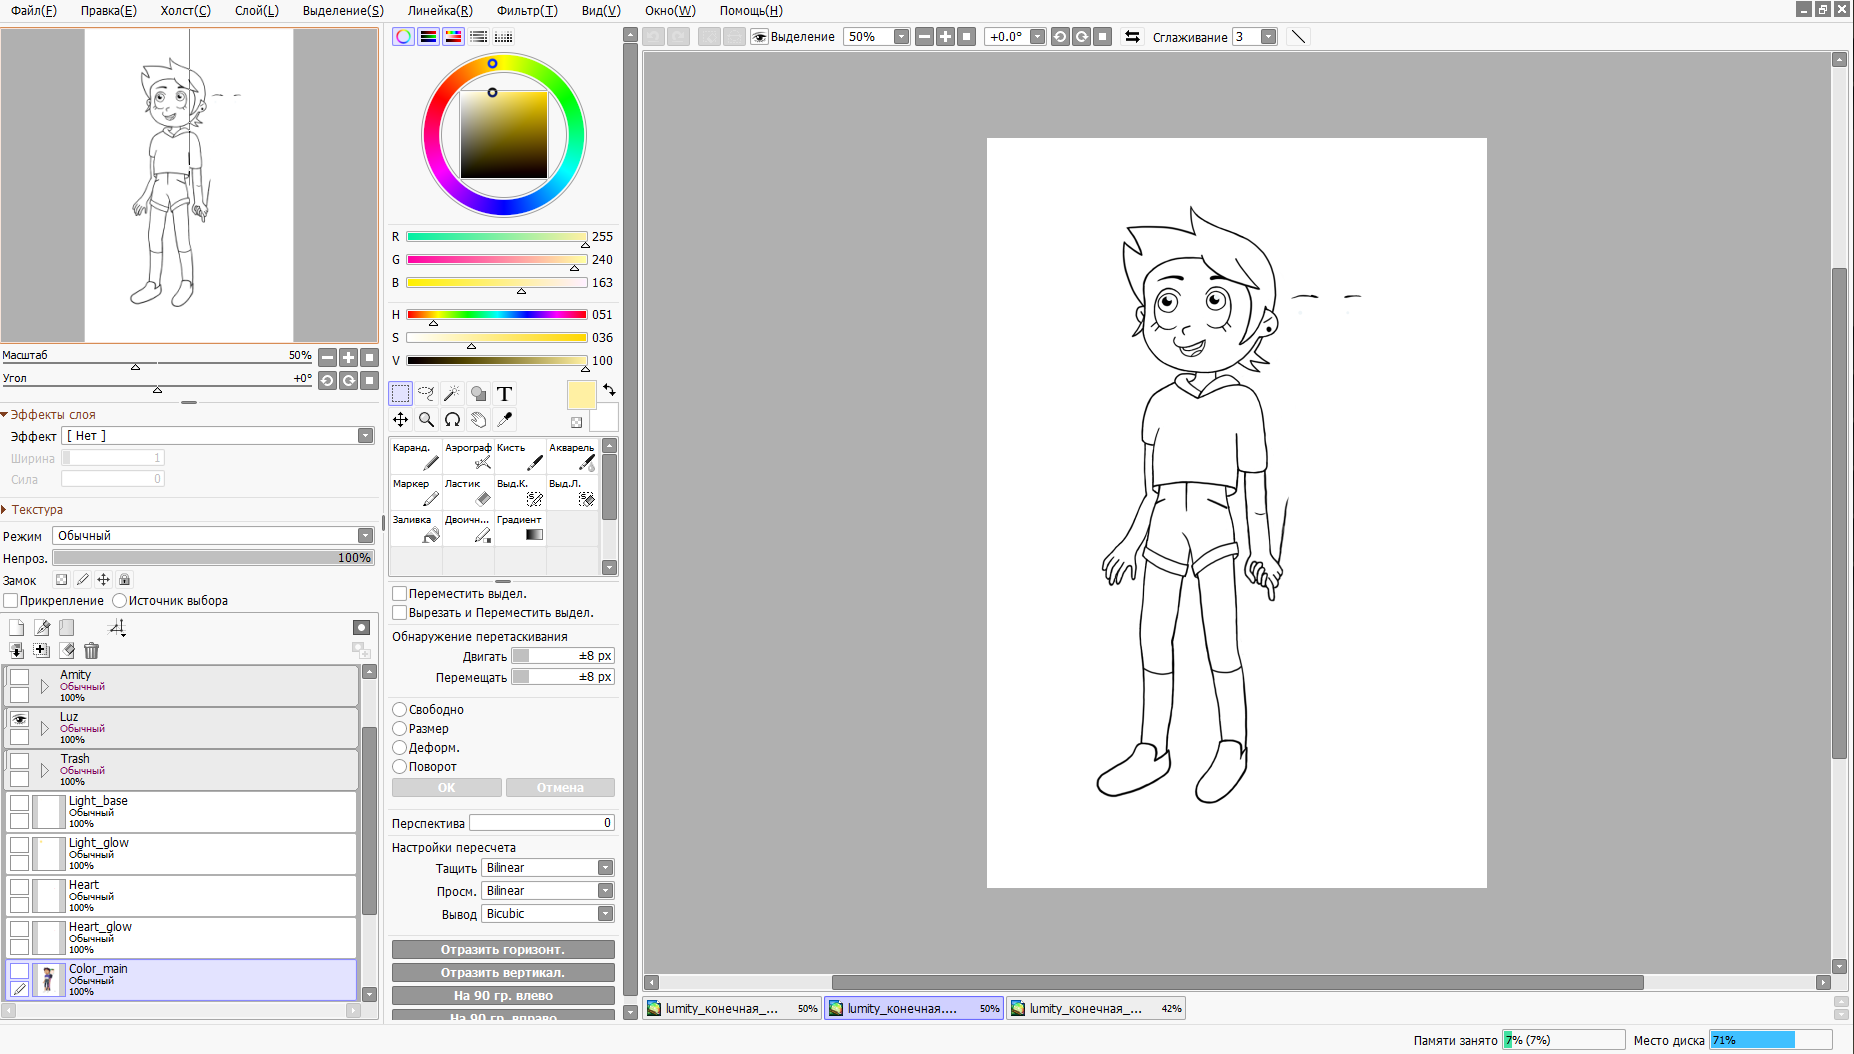Select the Поворот transform mode
This screenshot has width=1854, height=1054.
point(399,767)
